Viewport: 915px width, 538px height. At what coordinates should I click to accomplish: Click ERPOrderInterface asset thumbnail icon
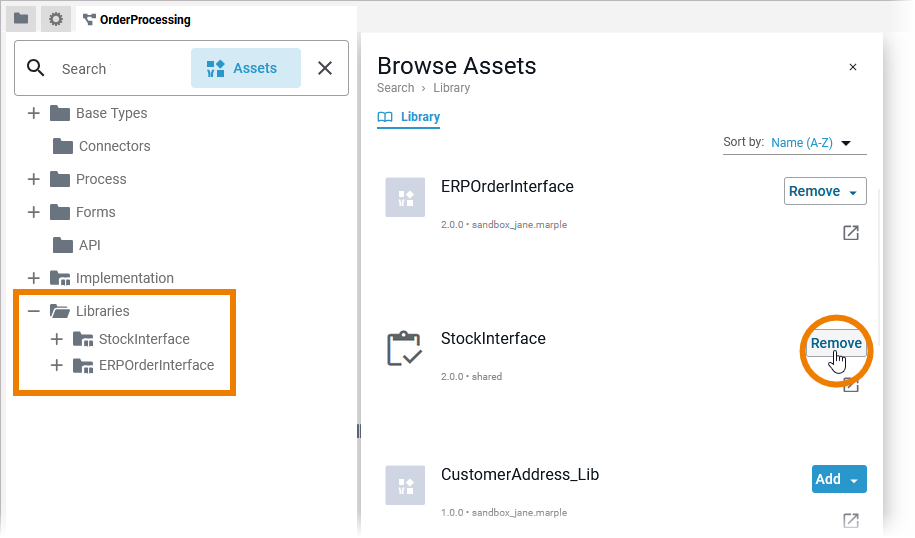point(405,196)
